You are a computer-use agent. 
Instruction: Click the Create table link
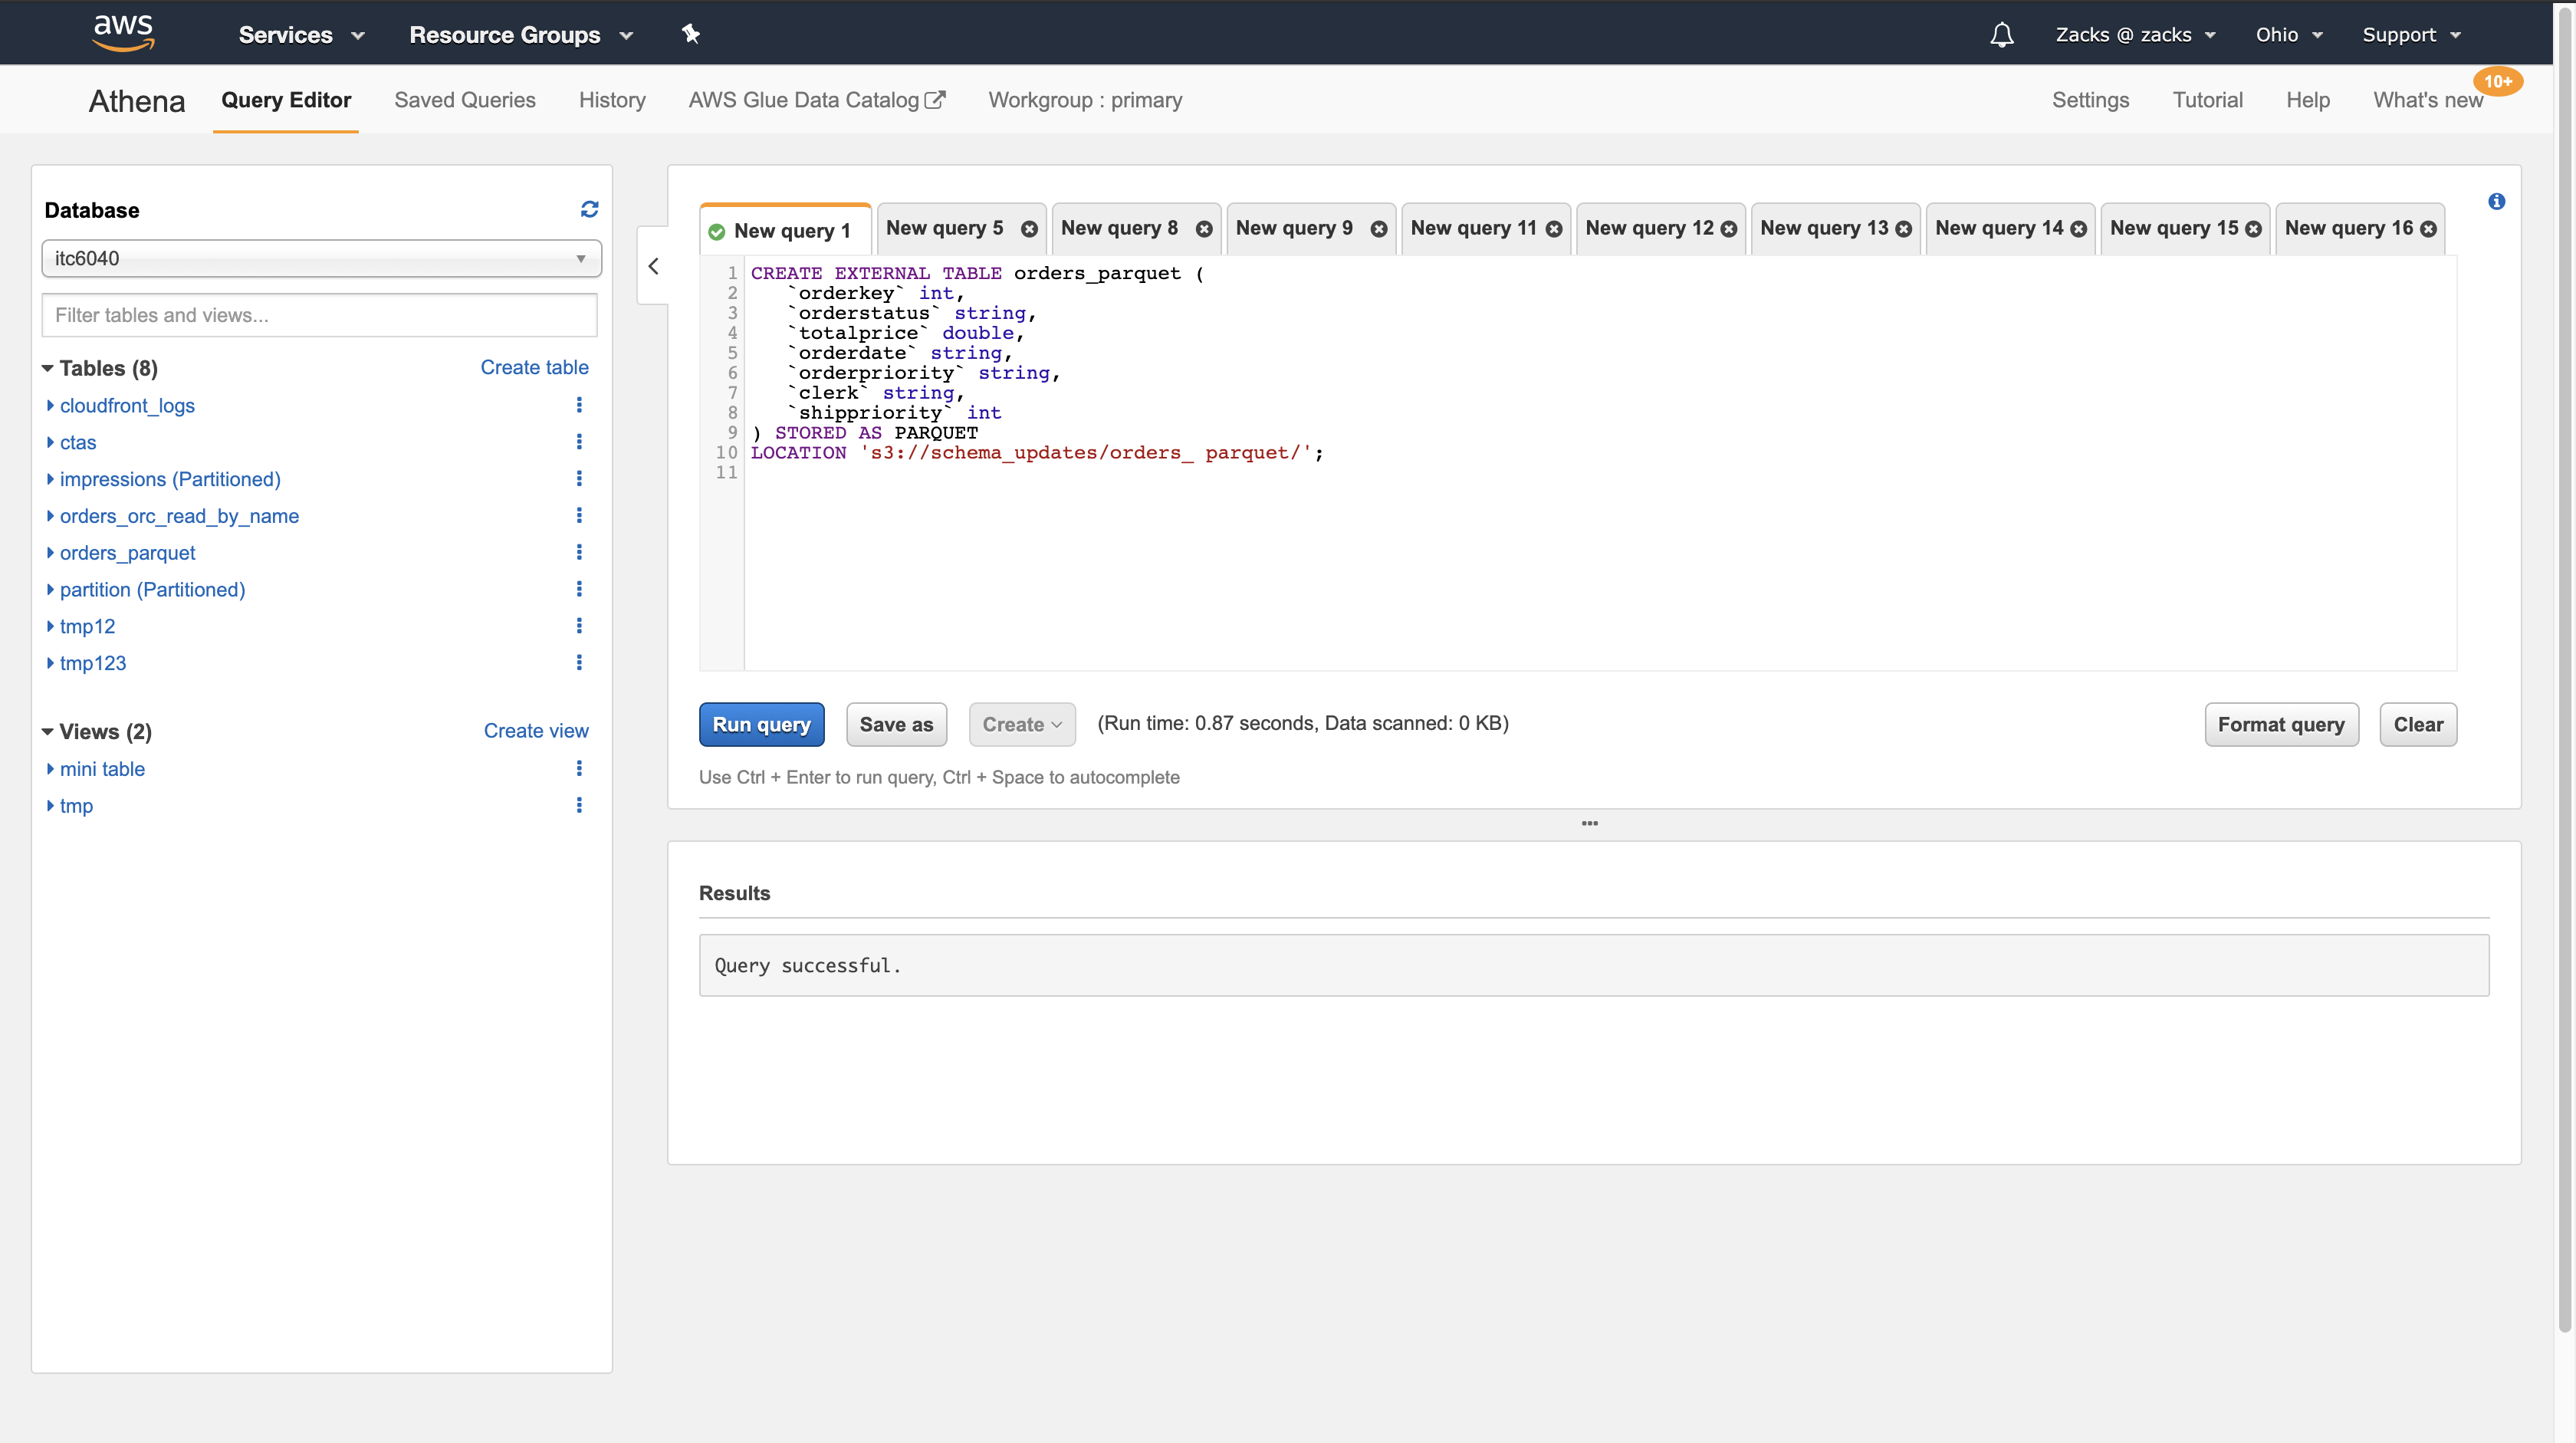[534, 367]
